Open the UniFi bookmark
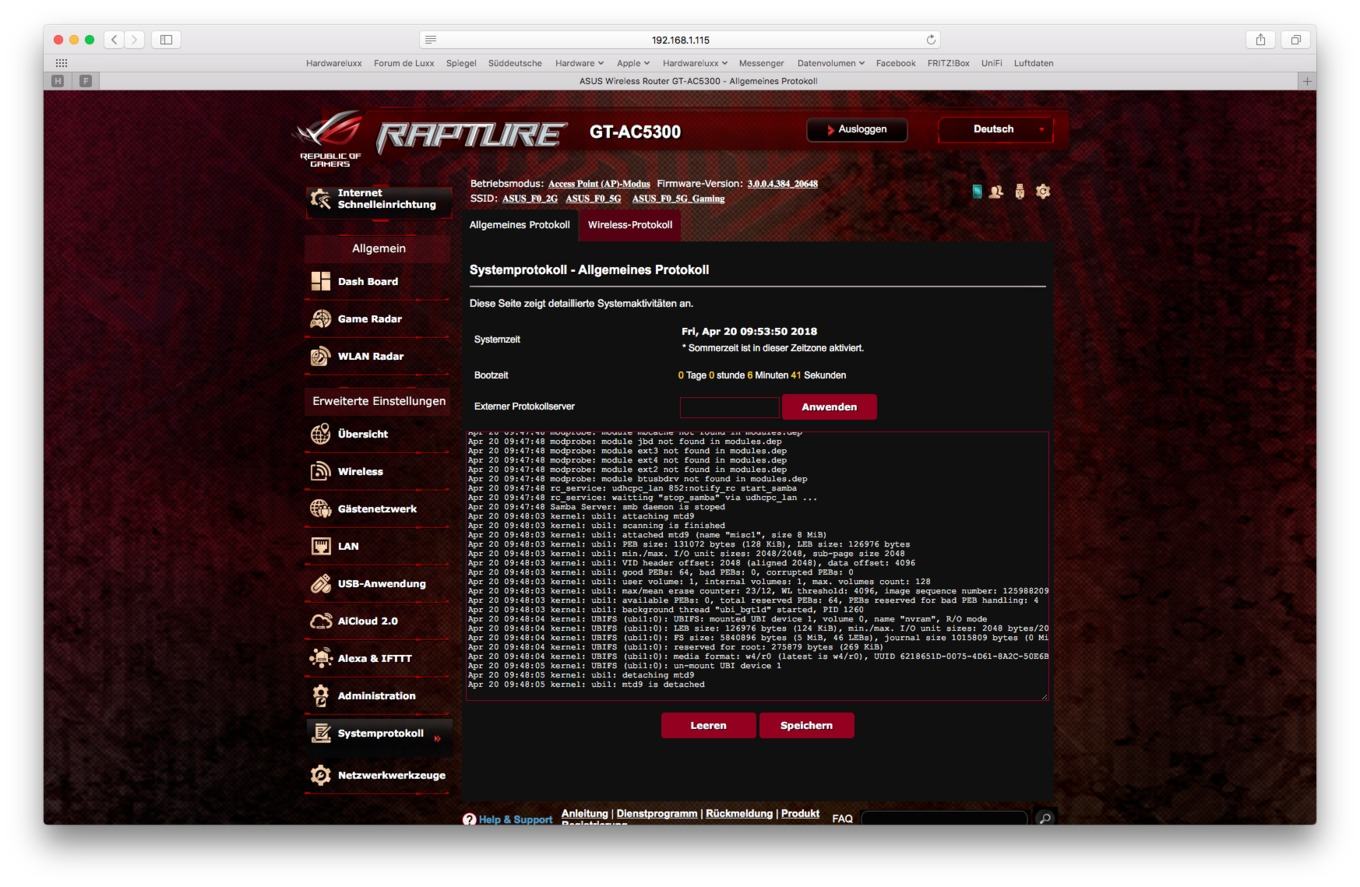The height and width of the screenshot is (887, 1360). 991,63
